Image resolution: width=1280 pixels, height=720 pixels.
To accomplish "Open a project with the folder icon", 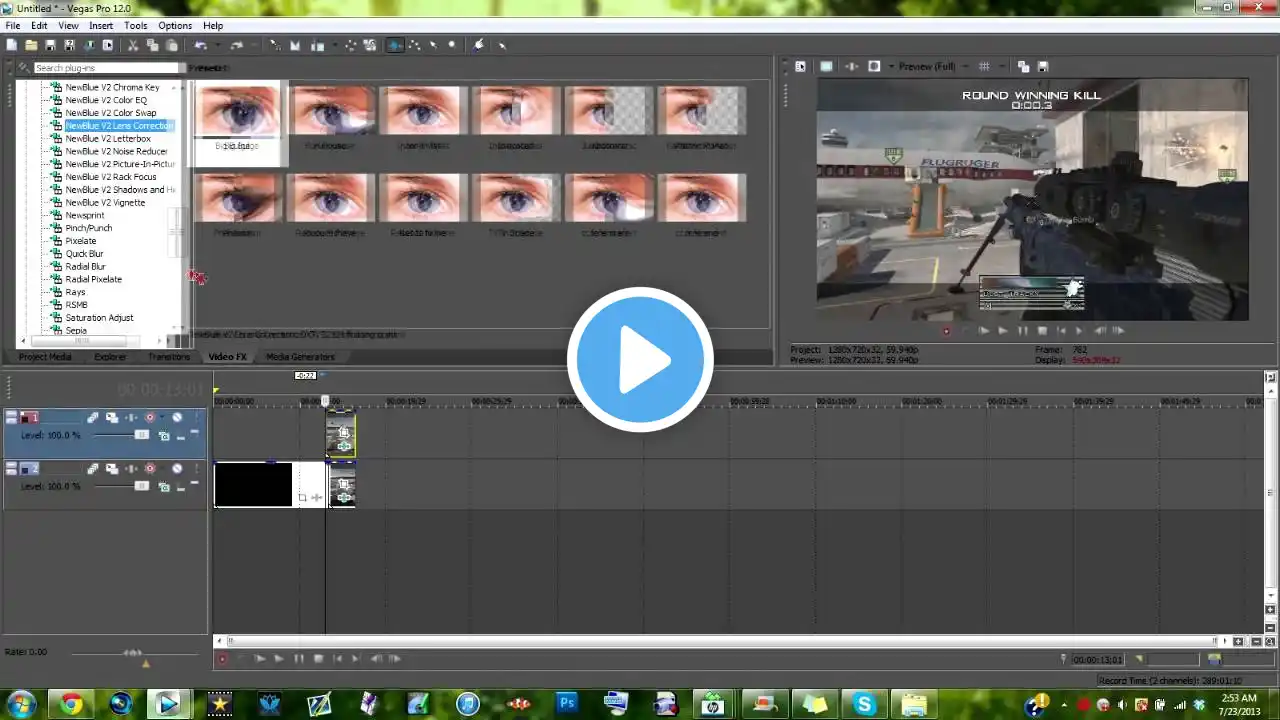I will pos(31,45).
